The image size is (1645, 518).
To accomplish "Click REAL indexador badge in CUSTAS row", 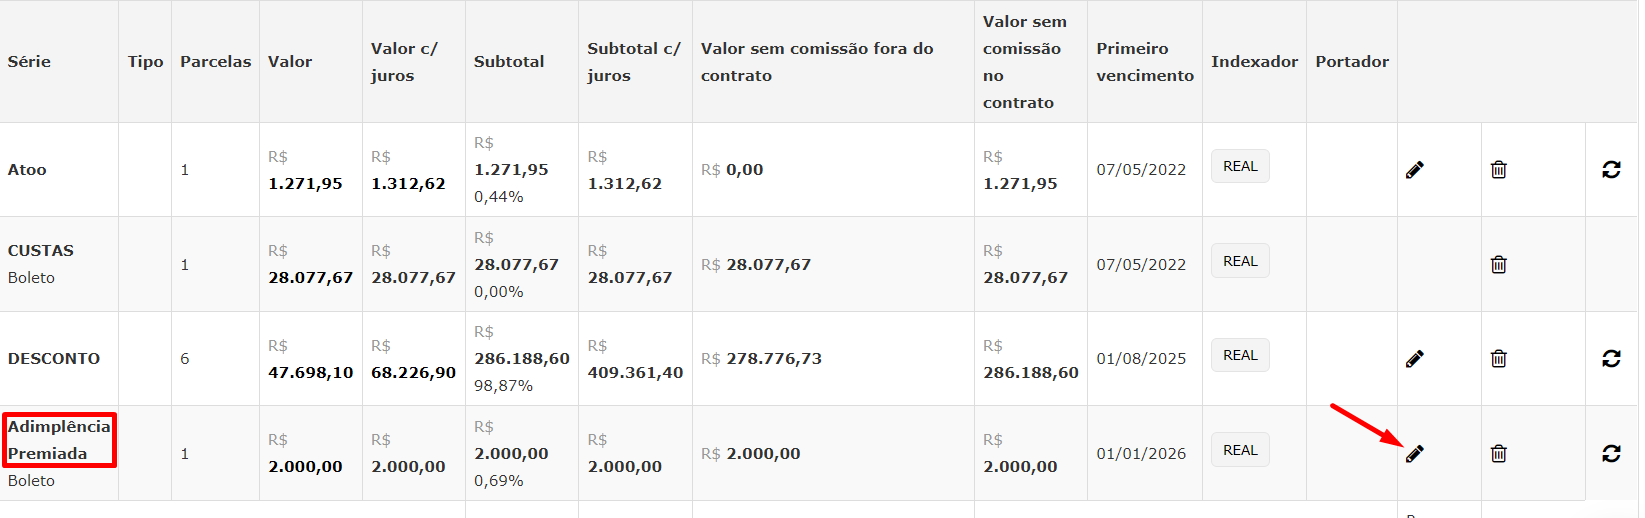I will pyautogui.click(x=1240, y=261).
